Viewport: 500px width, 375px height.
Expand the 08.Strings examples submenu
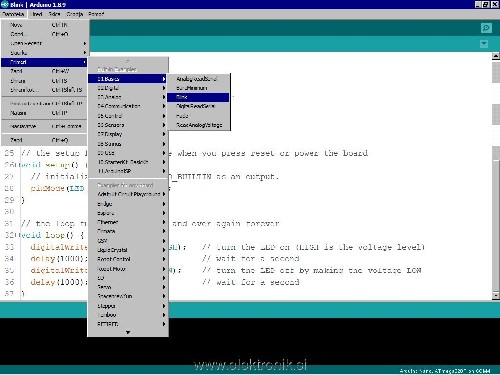[128, 144]
